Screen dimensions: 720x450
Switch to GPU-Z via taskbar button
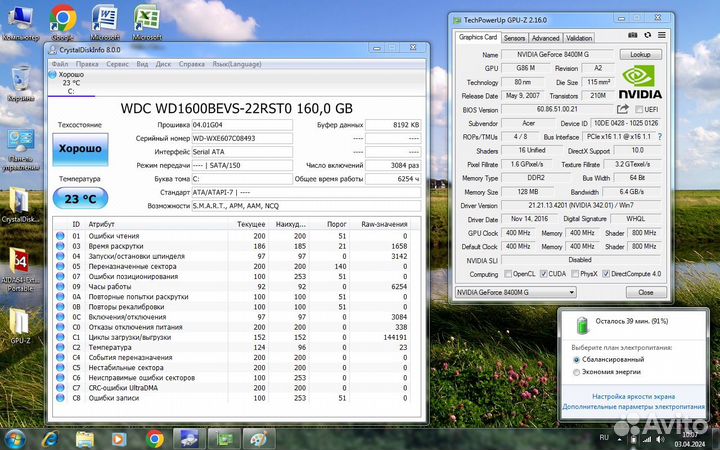[x=224, y=439]
